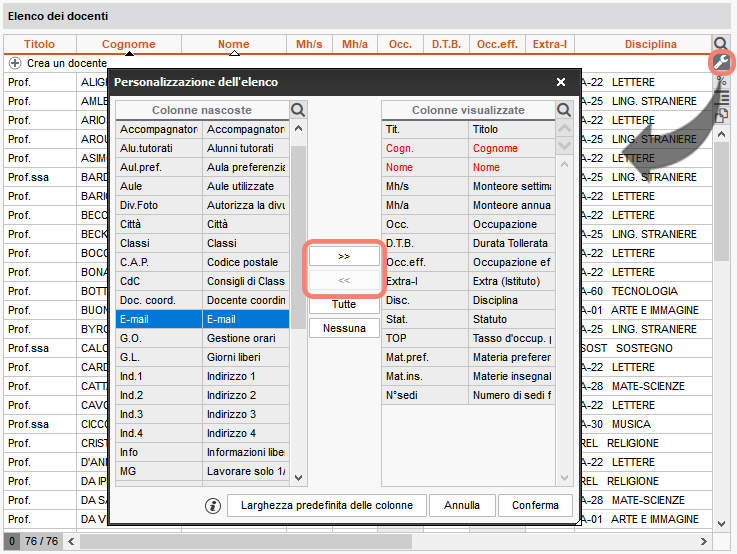Image resolution: width=737 pixels, height=554 pixels.
Task: Sort by the Occ. column header
Action: click(400, 44)
